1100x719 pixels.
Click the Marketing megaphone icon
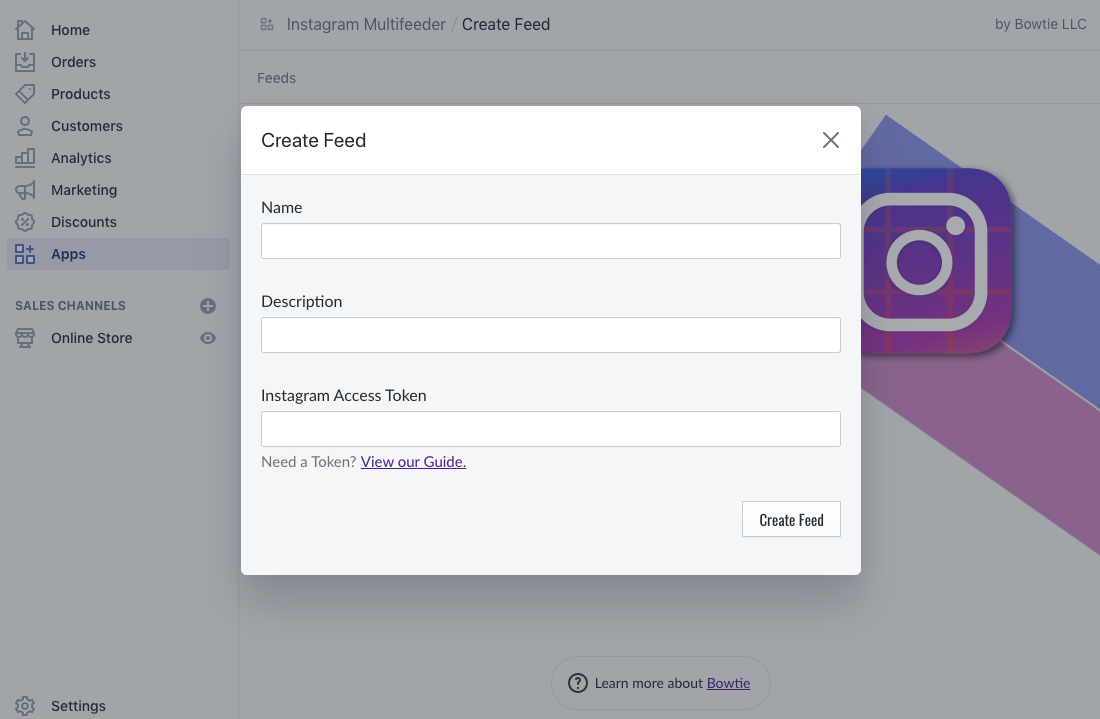point(25,190)
